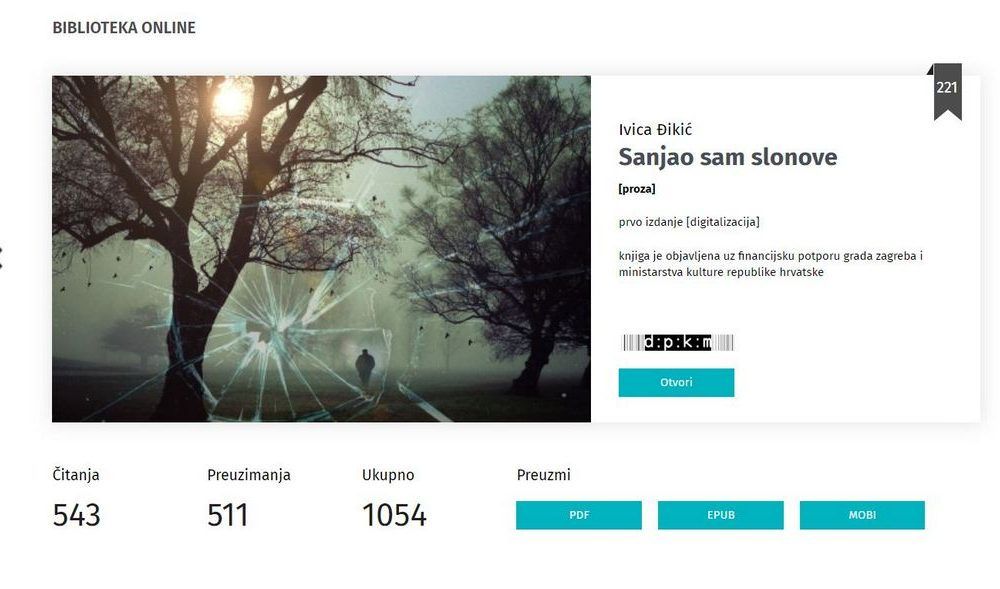Select the [proza] genre tag
Screen dimensions: 1000x589
(636, 189)
